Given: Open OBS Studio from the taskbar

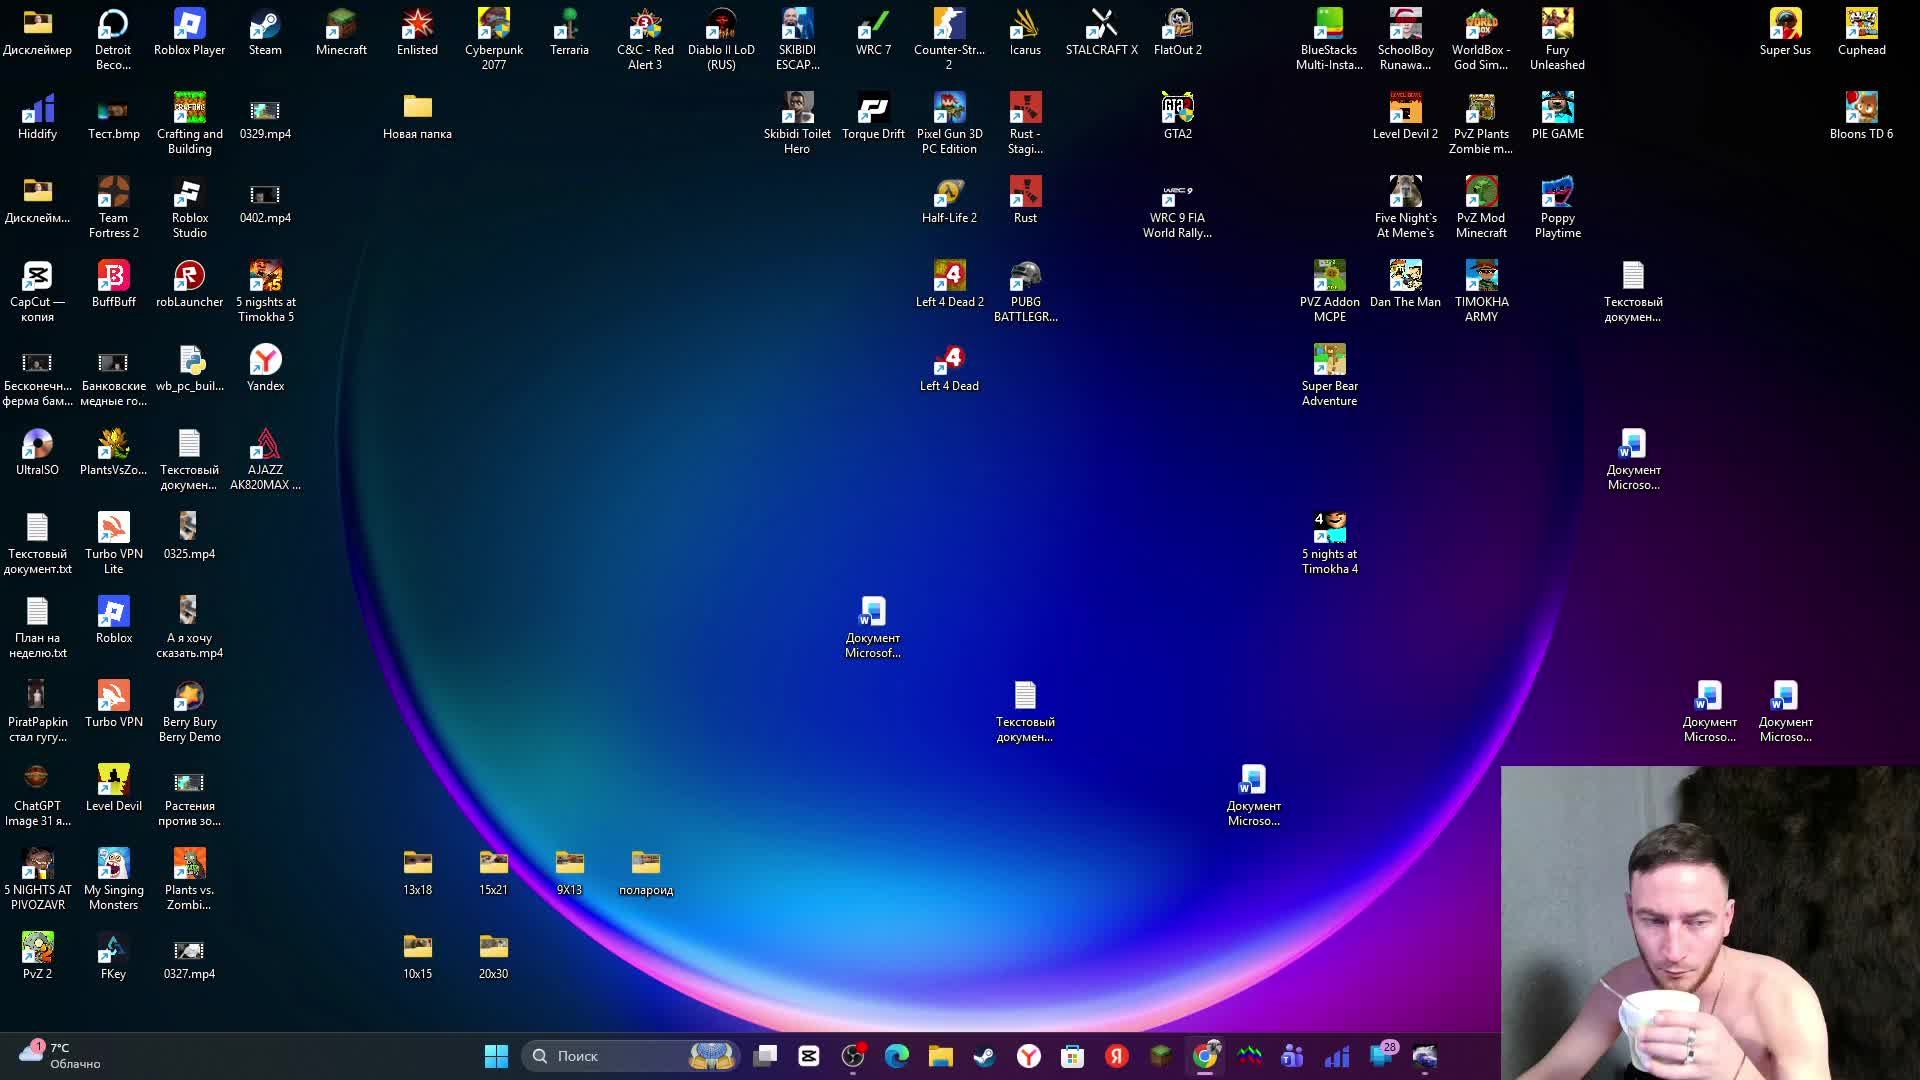Looking at the screenshot, I should tap(853, 1056).
